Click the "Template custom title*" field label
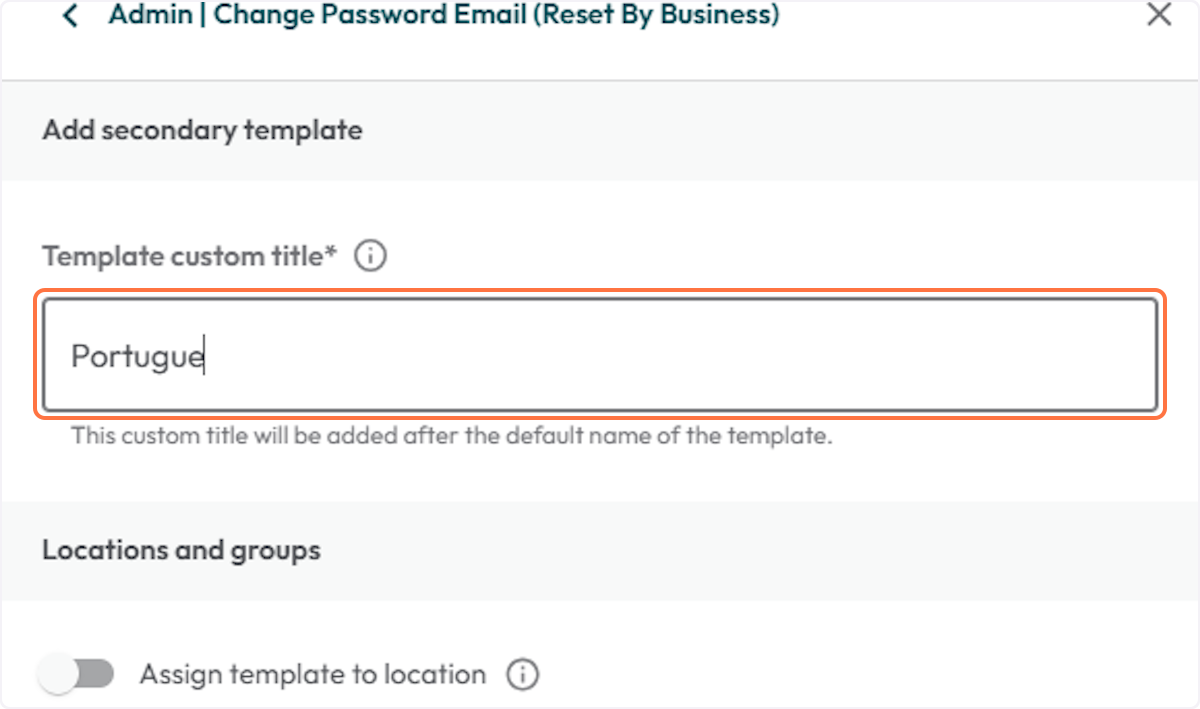This screenshot has width=1200, height=709. [190, 256]
